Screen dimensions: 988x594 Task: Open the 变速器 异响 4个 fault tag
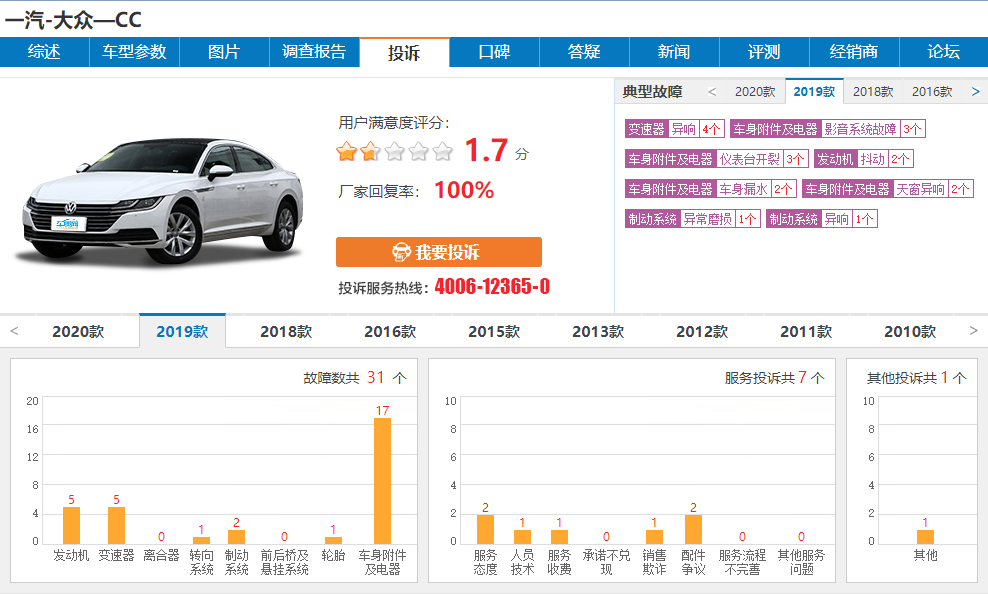[675, 129]
